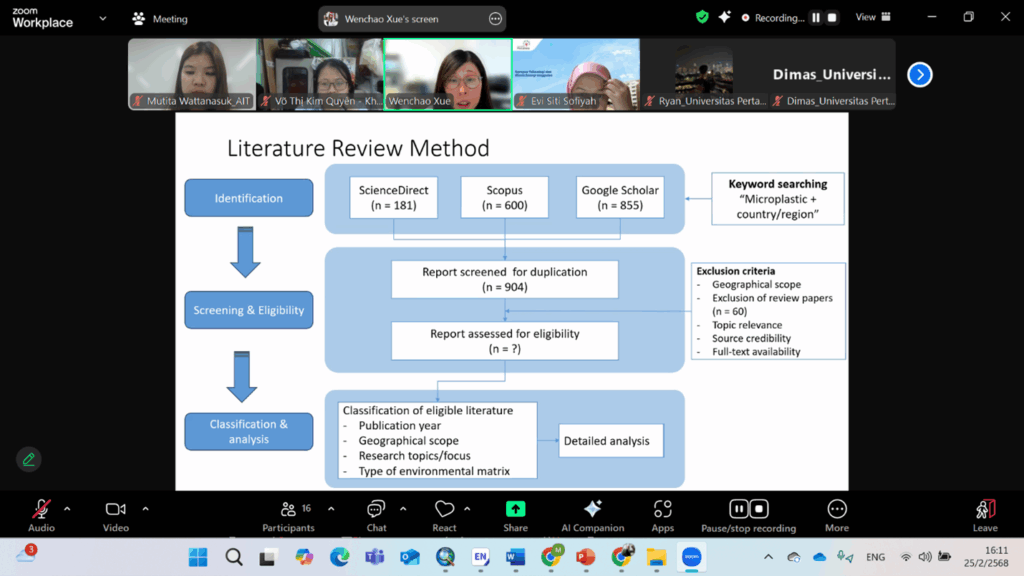Click the green encryption shield icon

(702, 17)
